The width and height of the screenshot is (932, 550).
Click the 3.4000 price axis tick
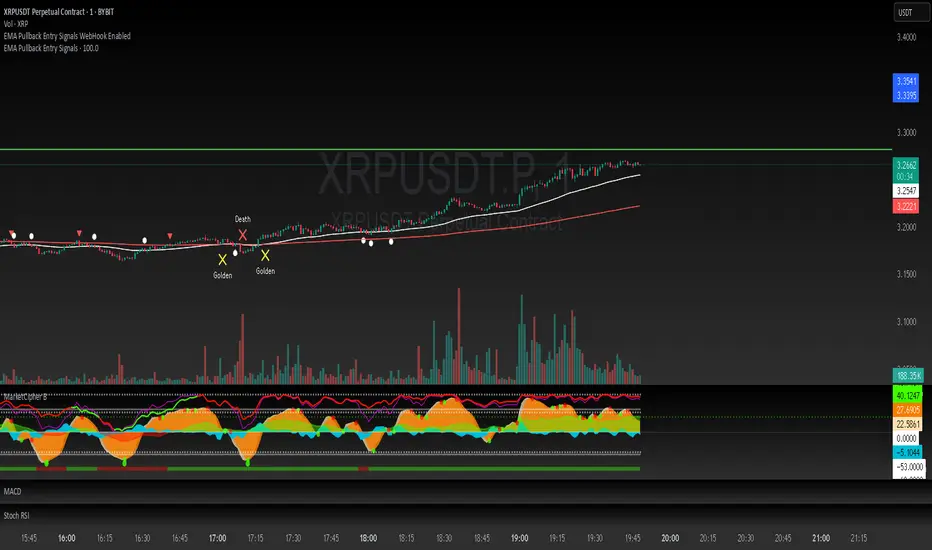[906, 37]
